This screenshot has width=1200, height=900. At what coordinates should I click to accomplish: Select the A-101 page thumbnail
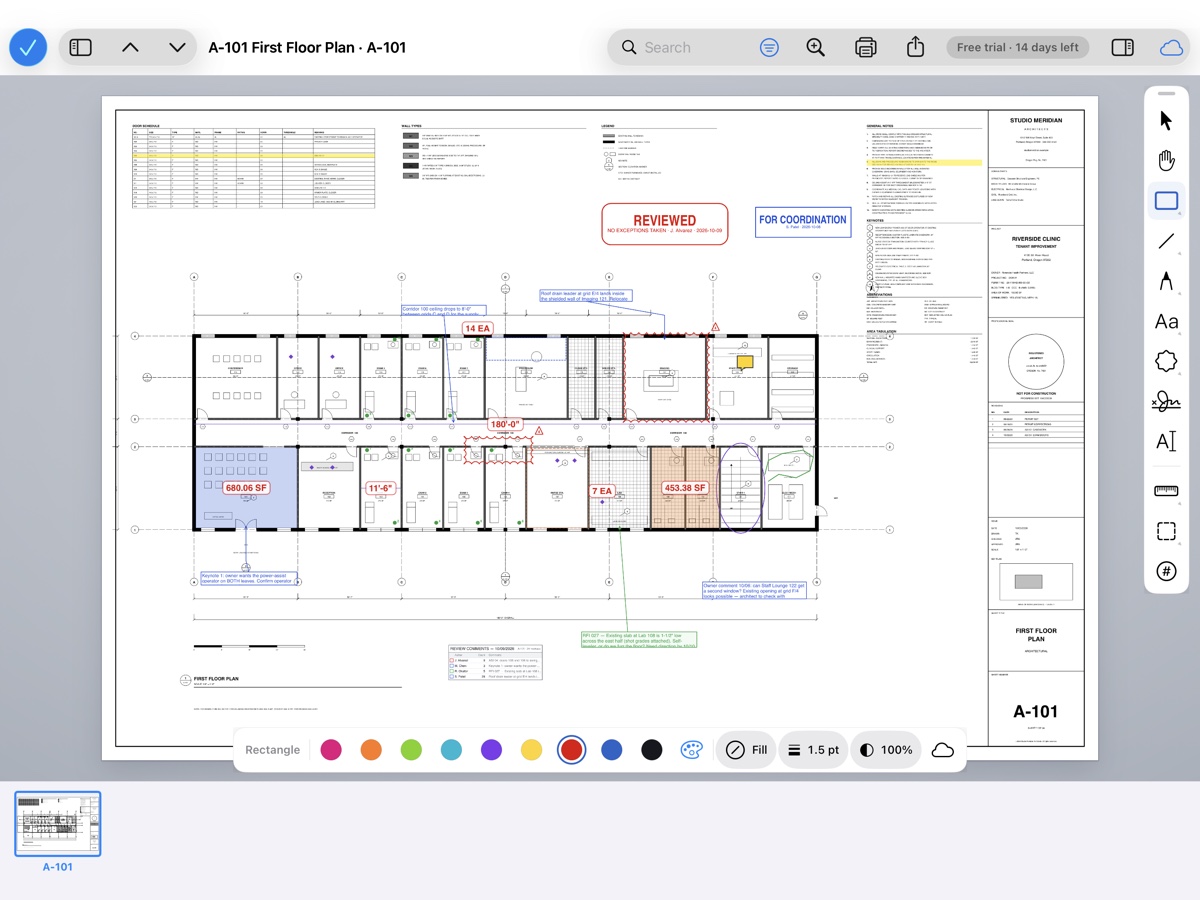click(58, 824)
